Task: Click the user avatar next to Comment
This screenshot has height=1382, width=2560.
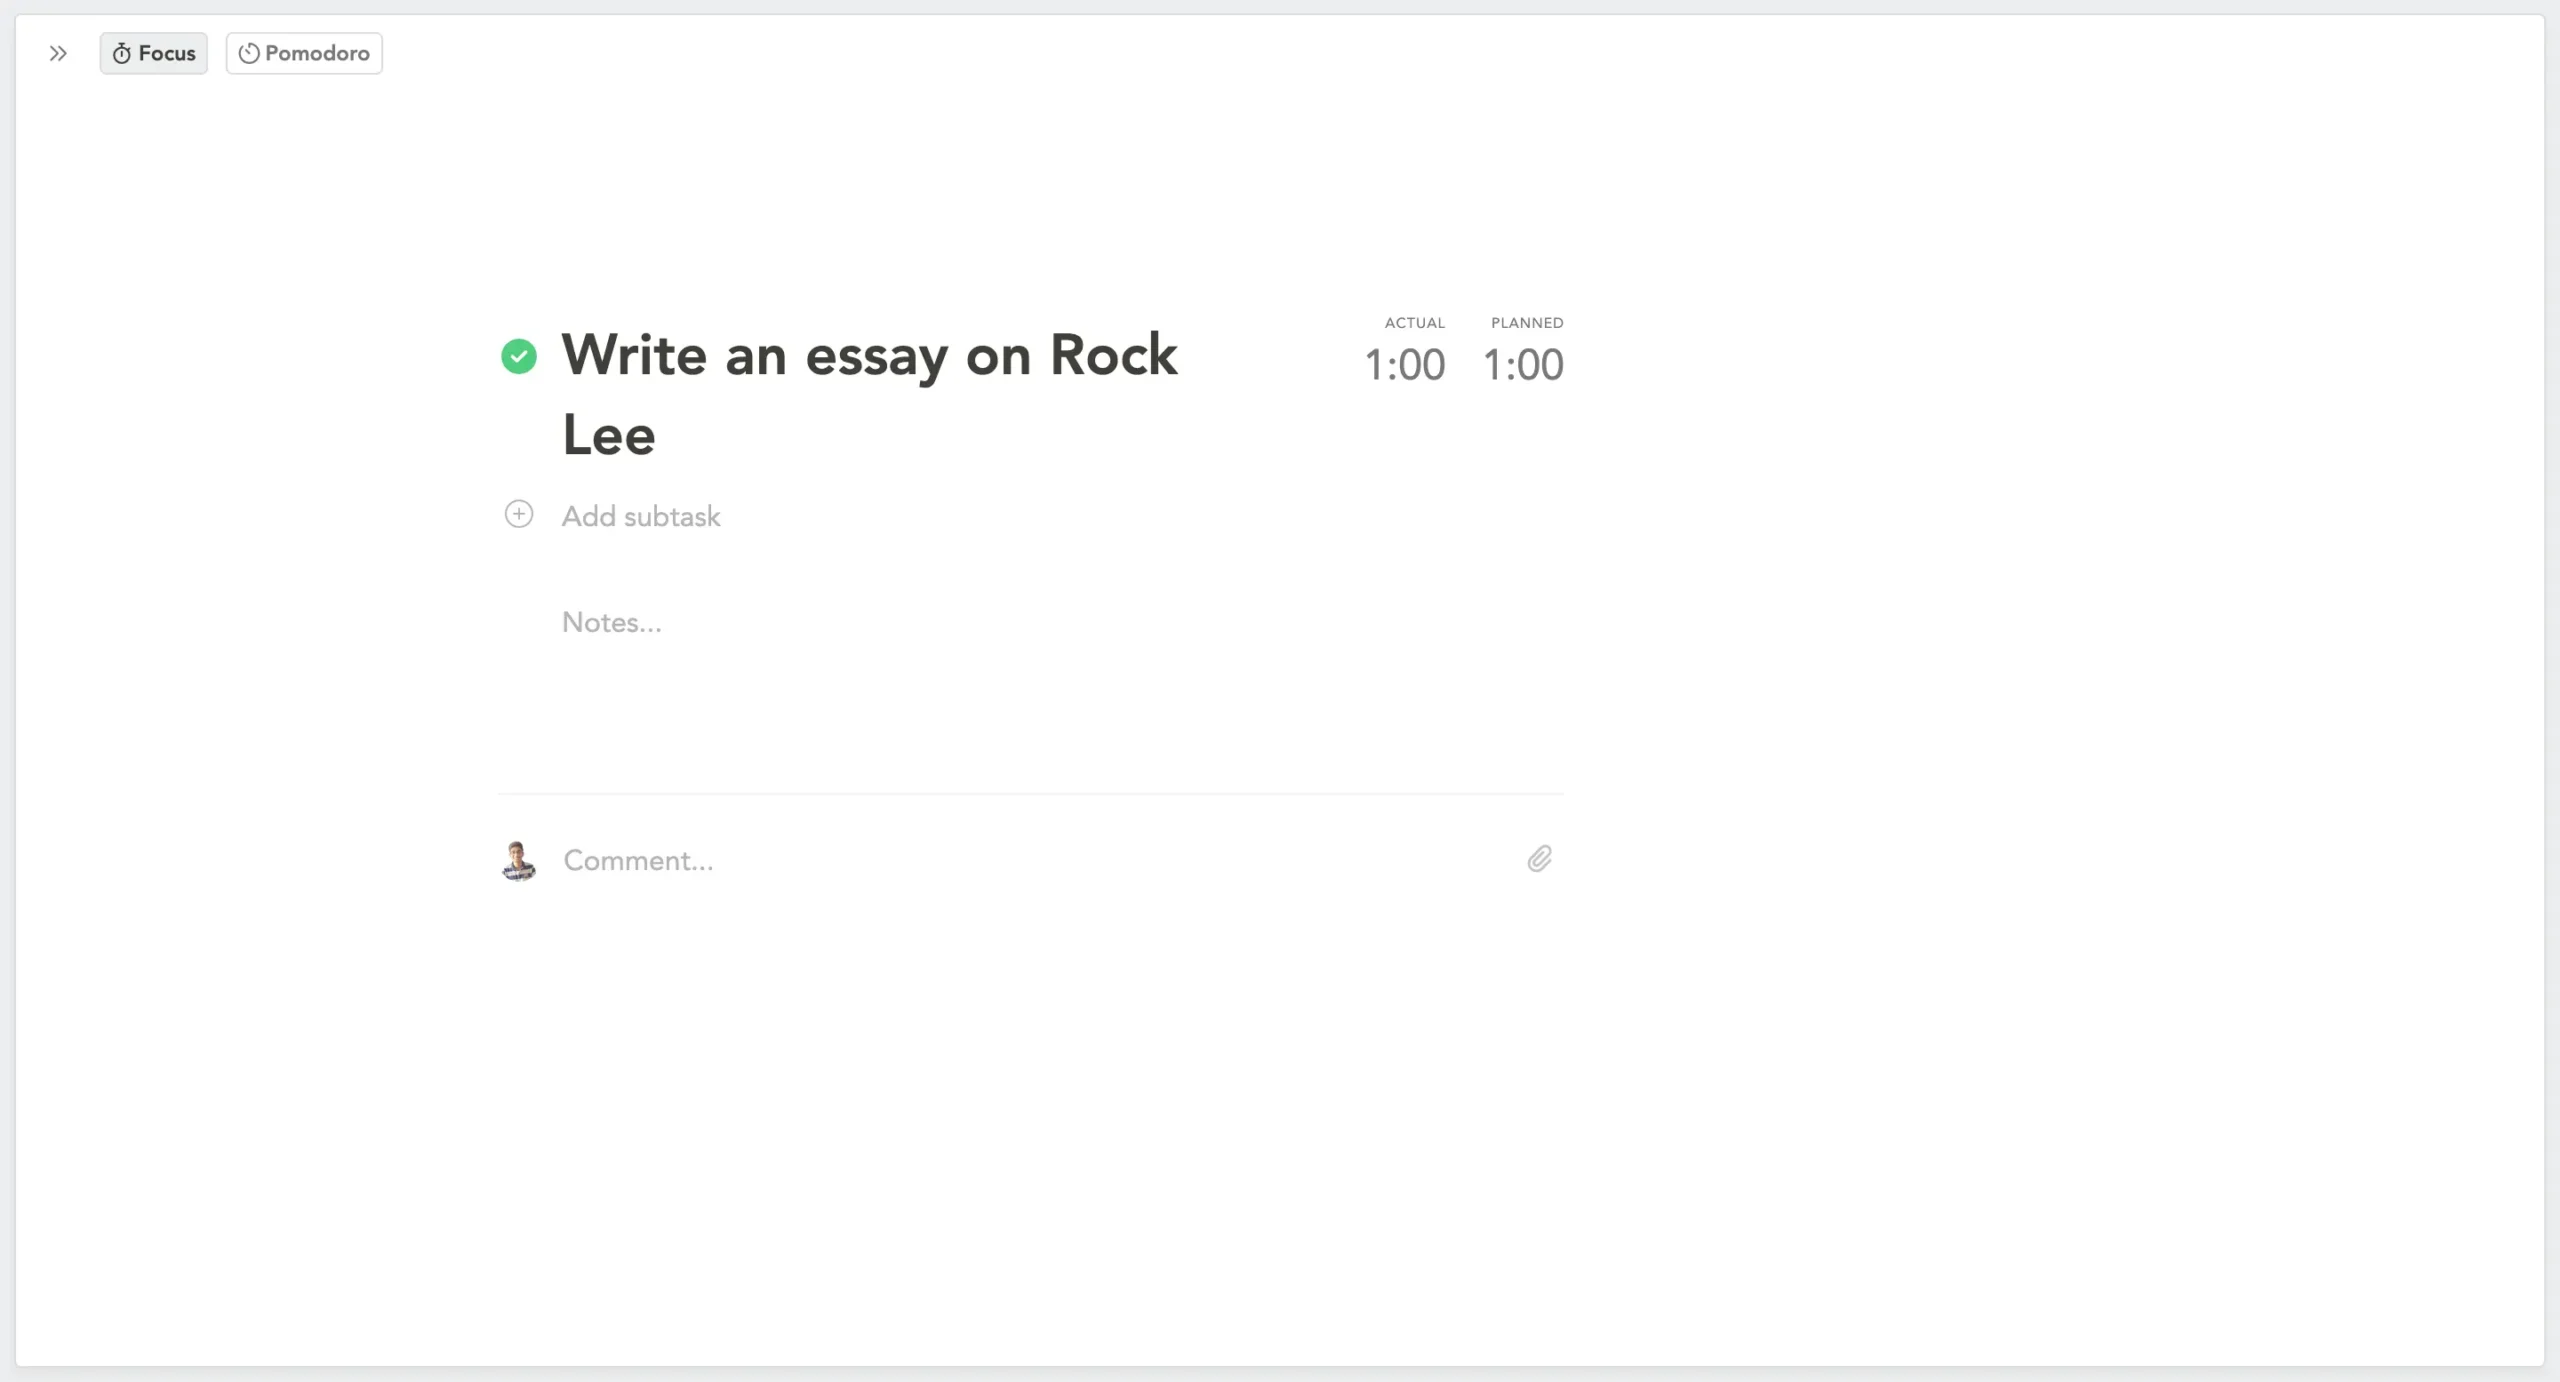Action: 518,860
